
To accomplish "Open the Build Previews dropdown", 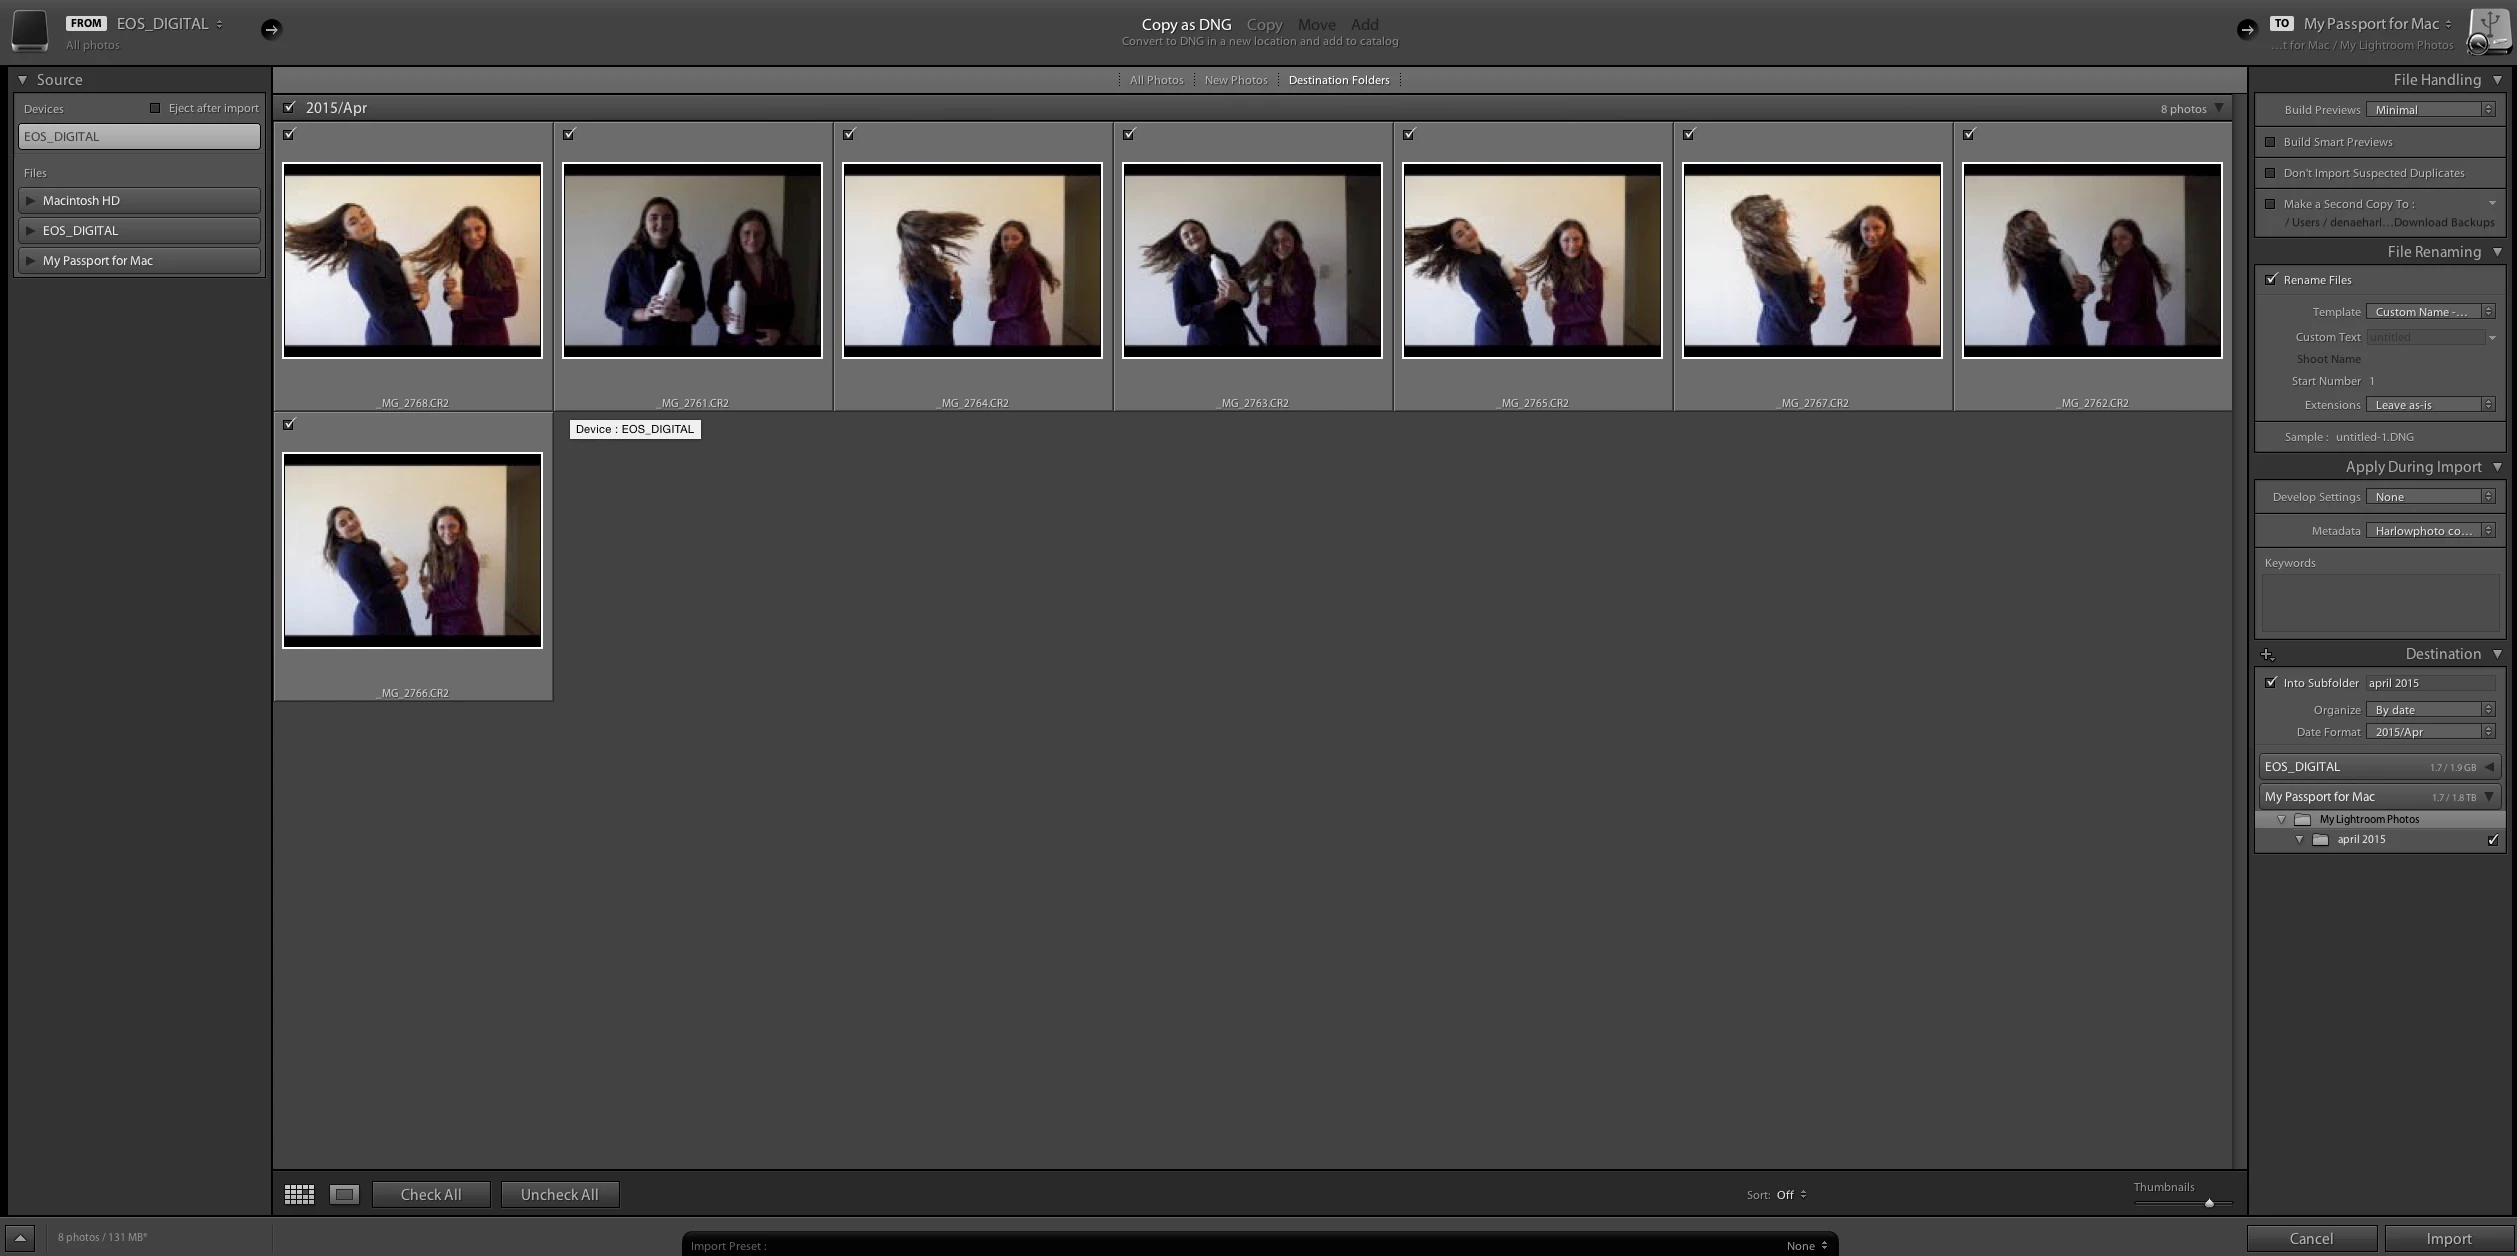I will [x=2430, y=110].
